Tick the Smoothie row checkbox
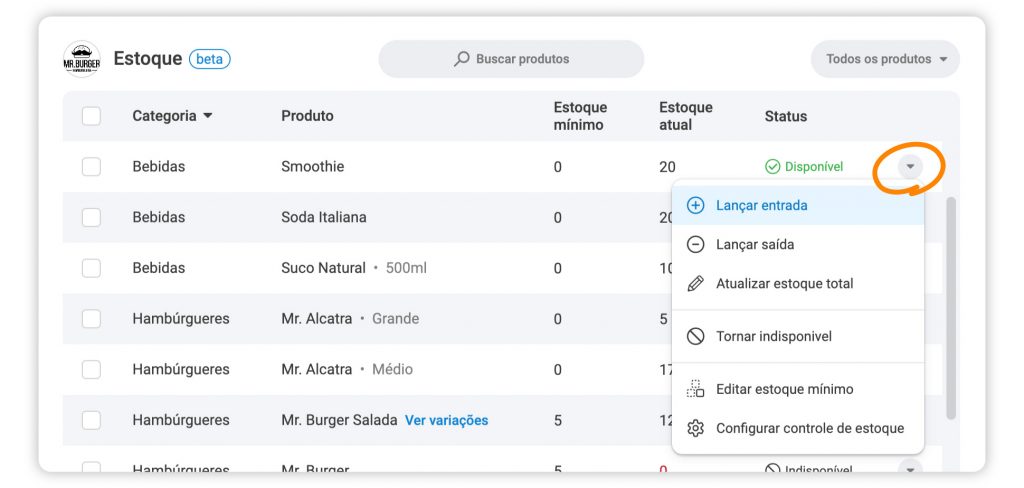This screenshot has width=1024, height=488. (x=91, y=167)
